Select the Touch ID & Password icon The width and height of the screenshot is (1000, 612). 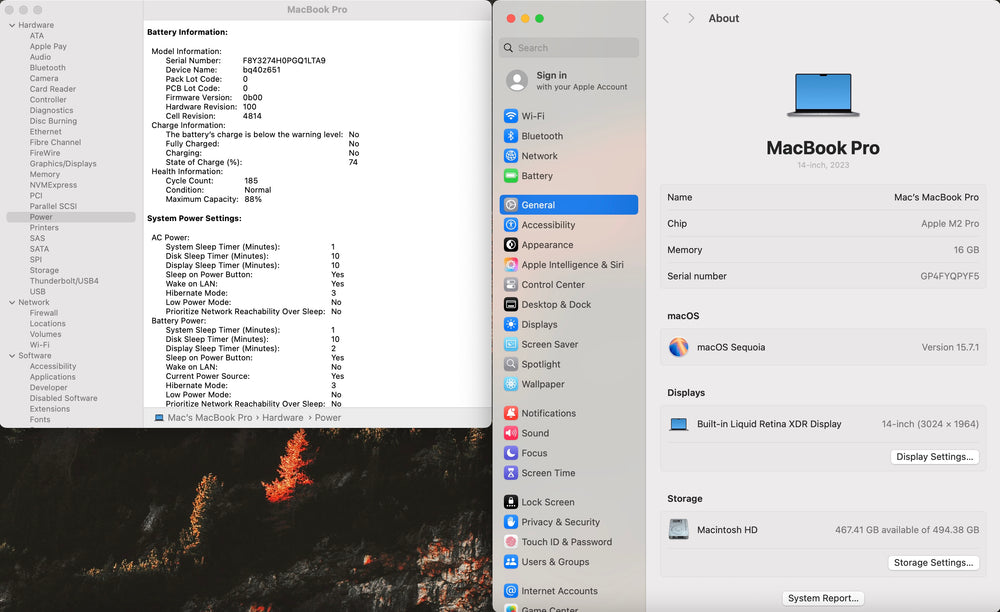tap(511, 542)
